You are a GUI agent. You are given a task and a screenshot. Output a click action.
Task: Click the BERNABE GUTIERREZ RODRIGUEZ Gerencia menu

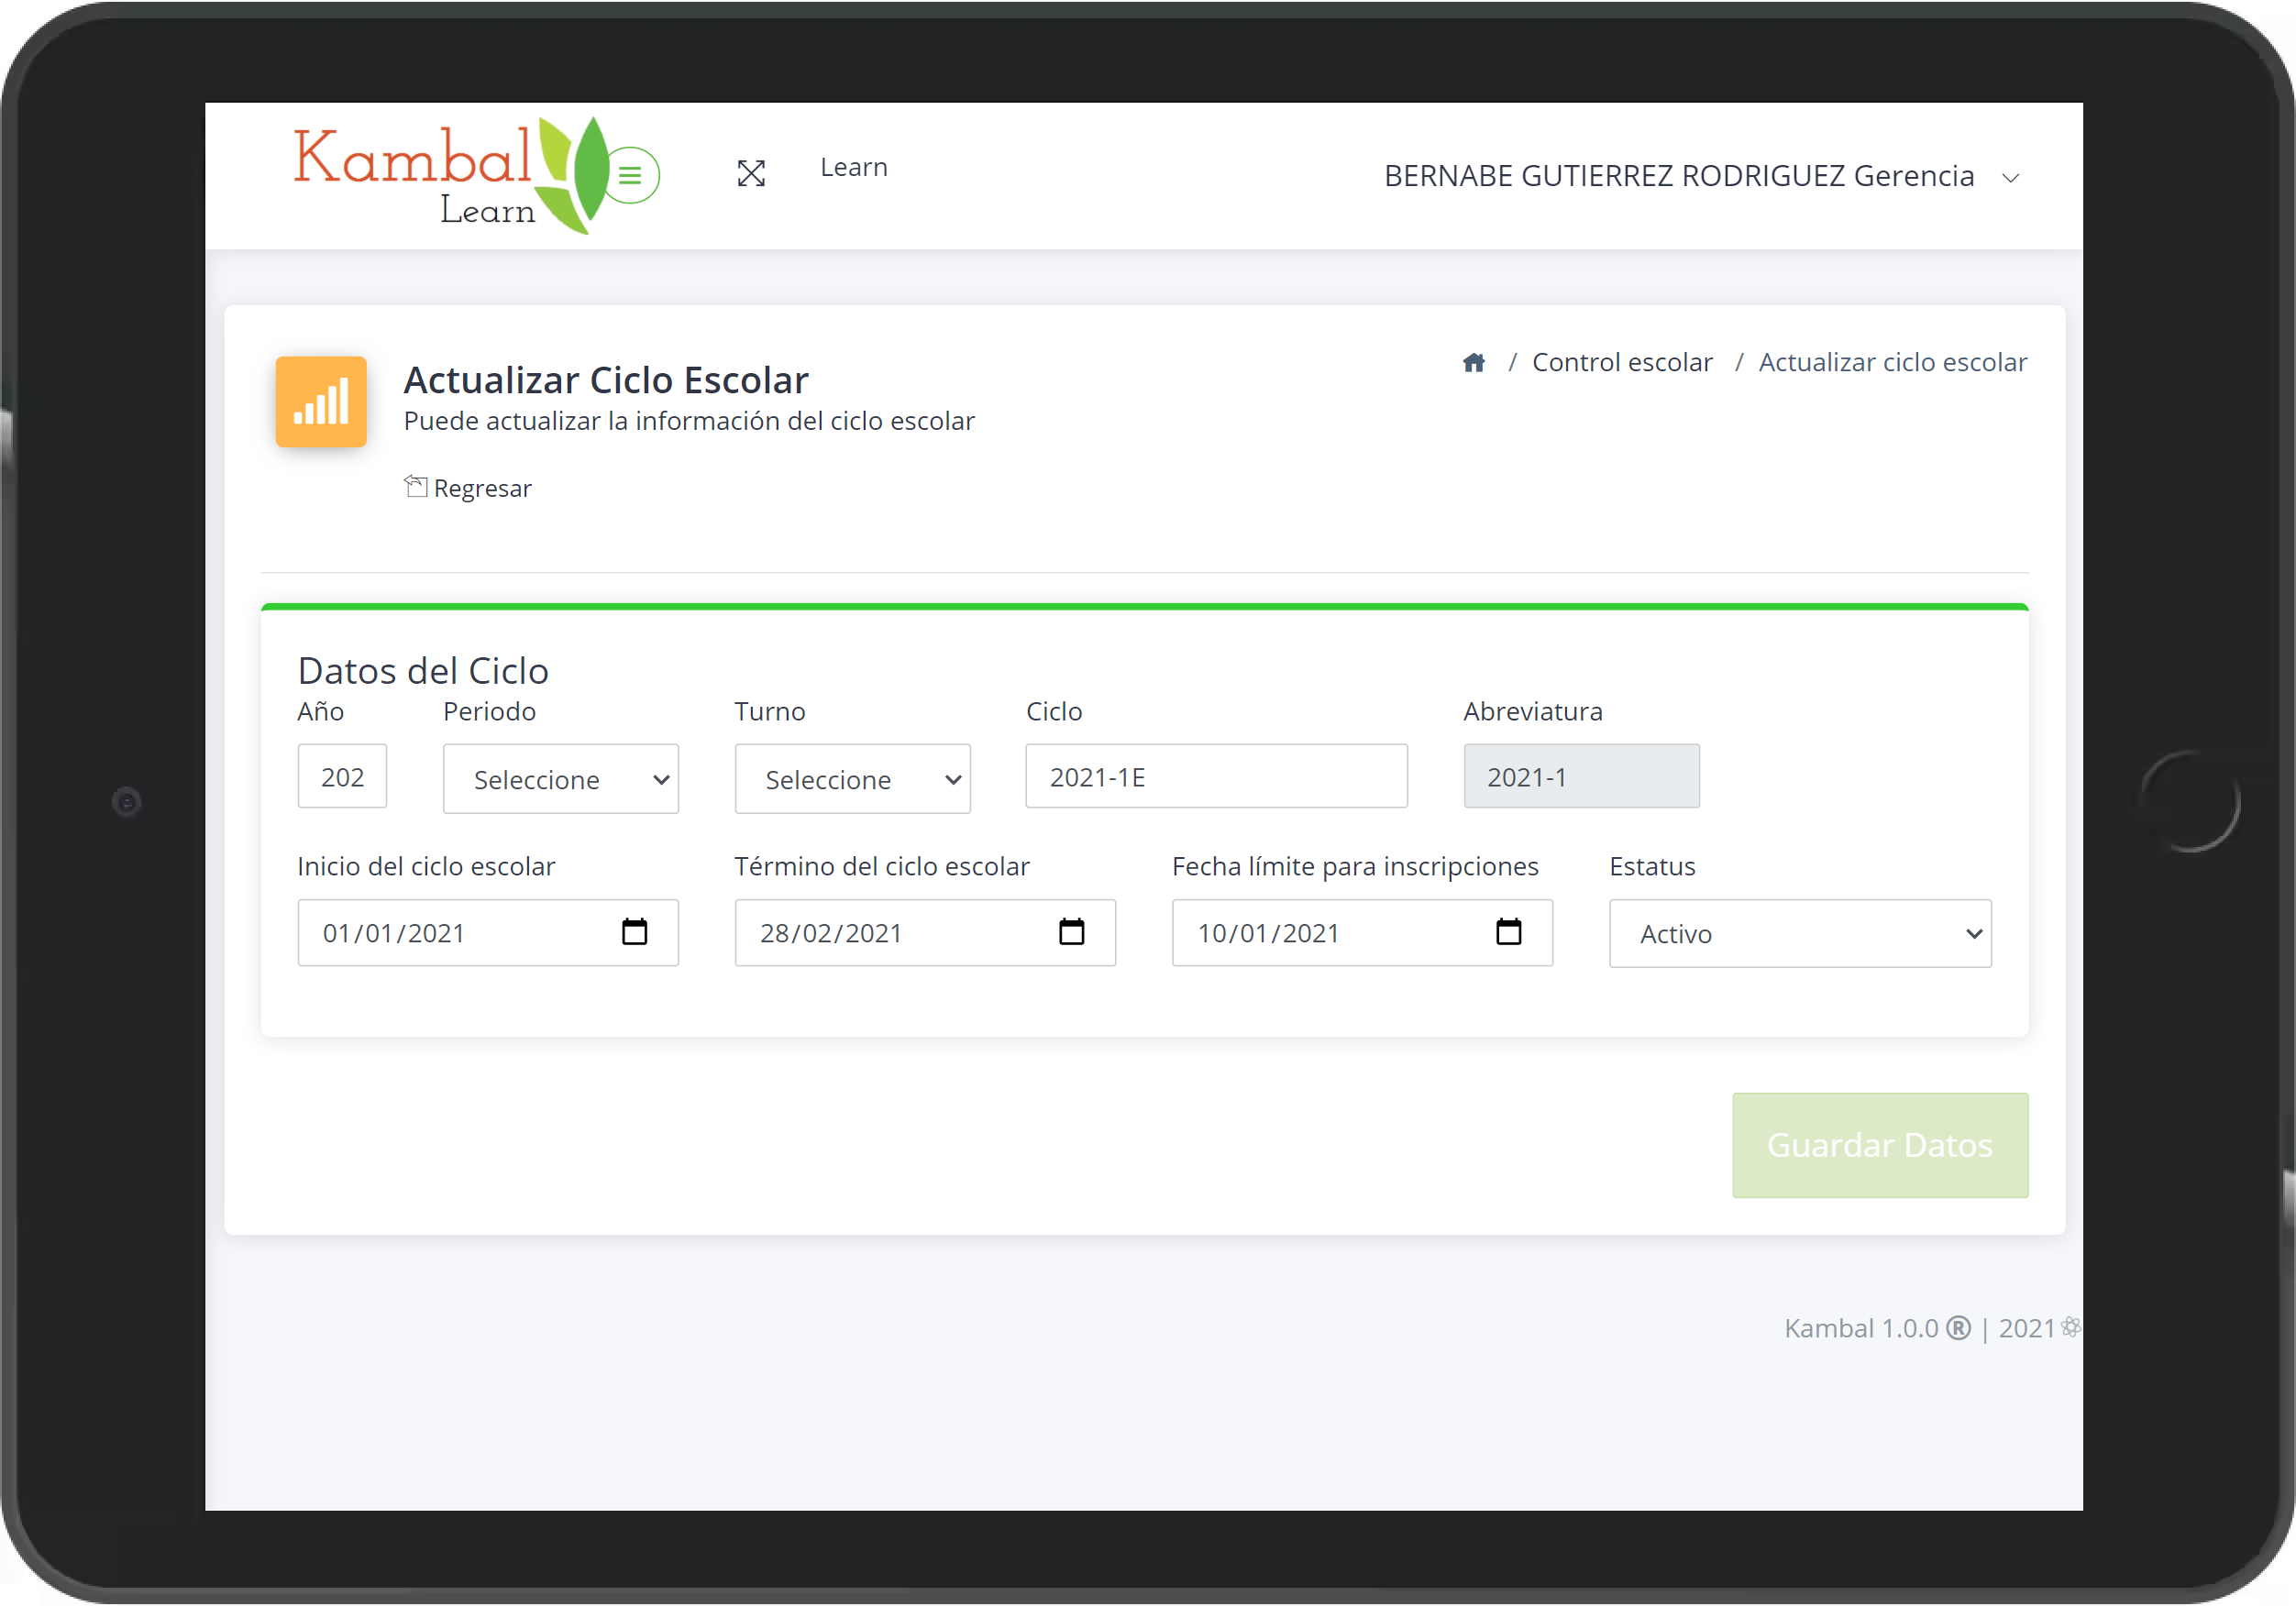(1701, 176)
